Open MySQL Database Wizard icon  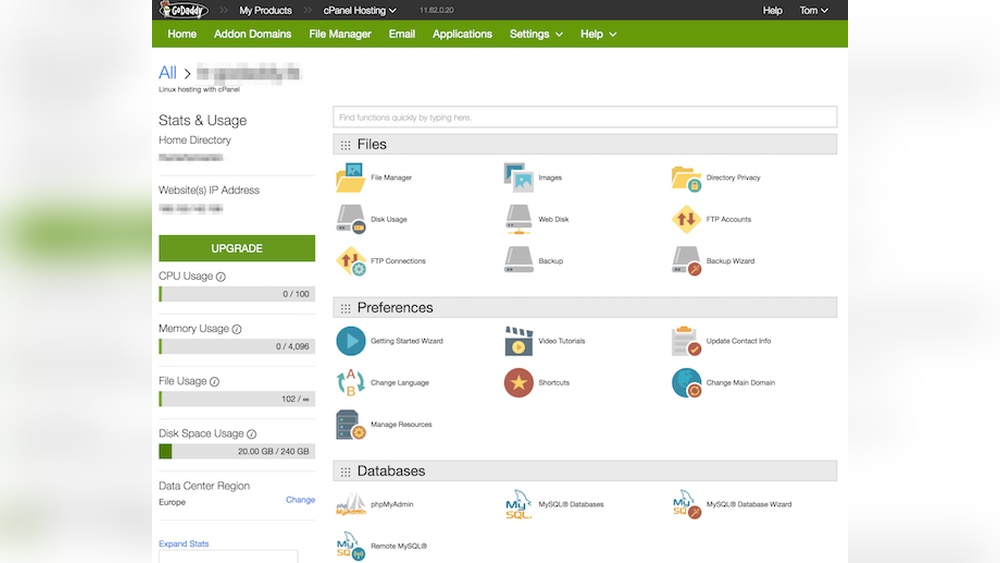point(686,504)
